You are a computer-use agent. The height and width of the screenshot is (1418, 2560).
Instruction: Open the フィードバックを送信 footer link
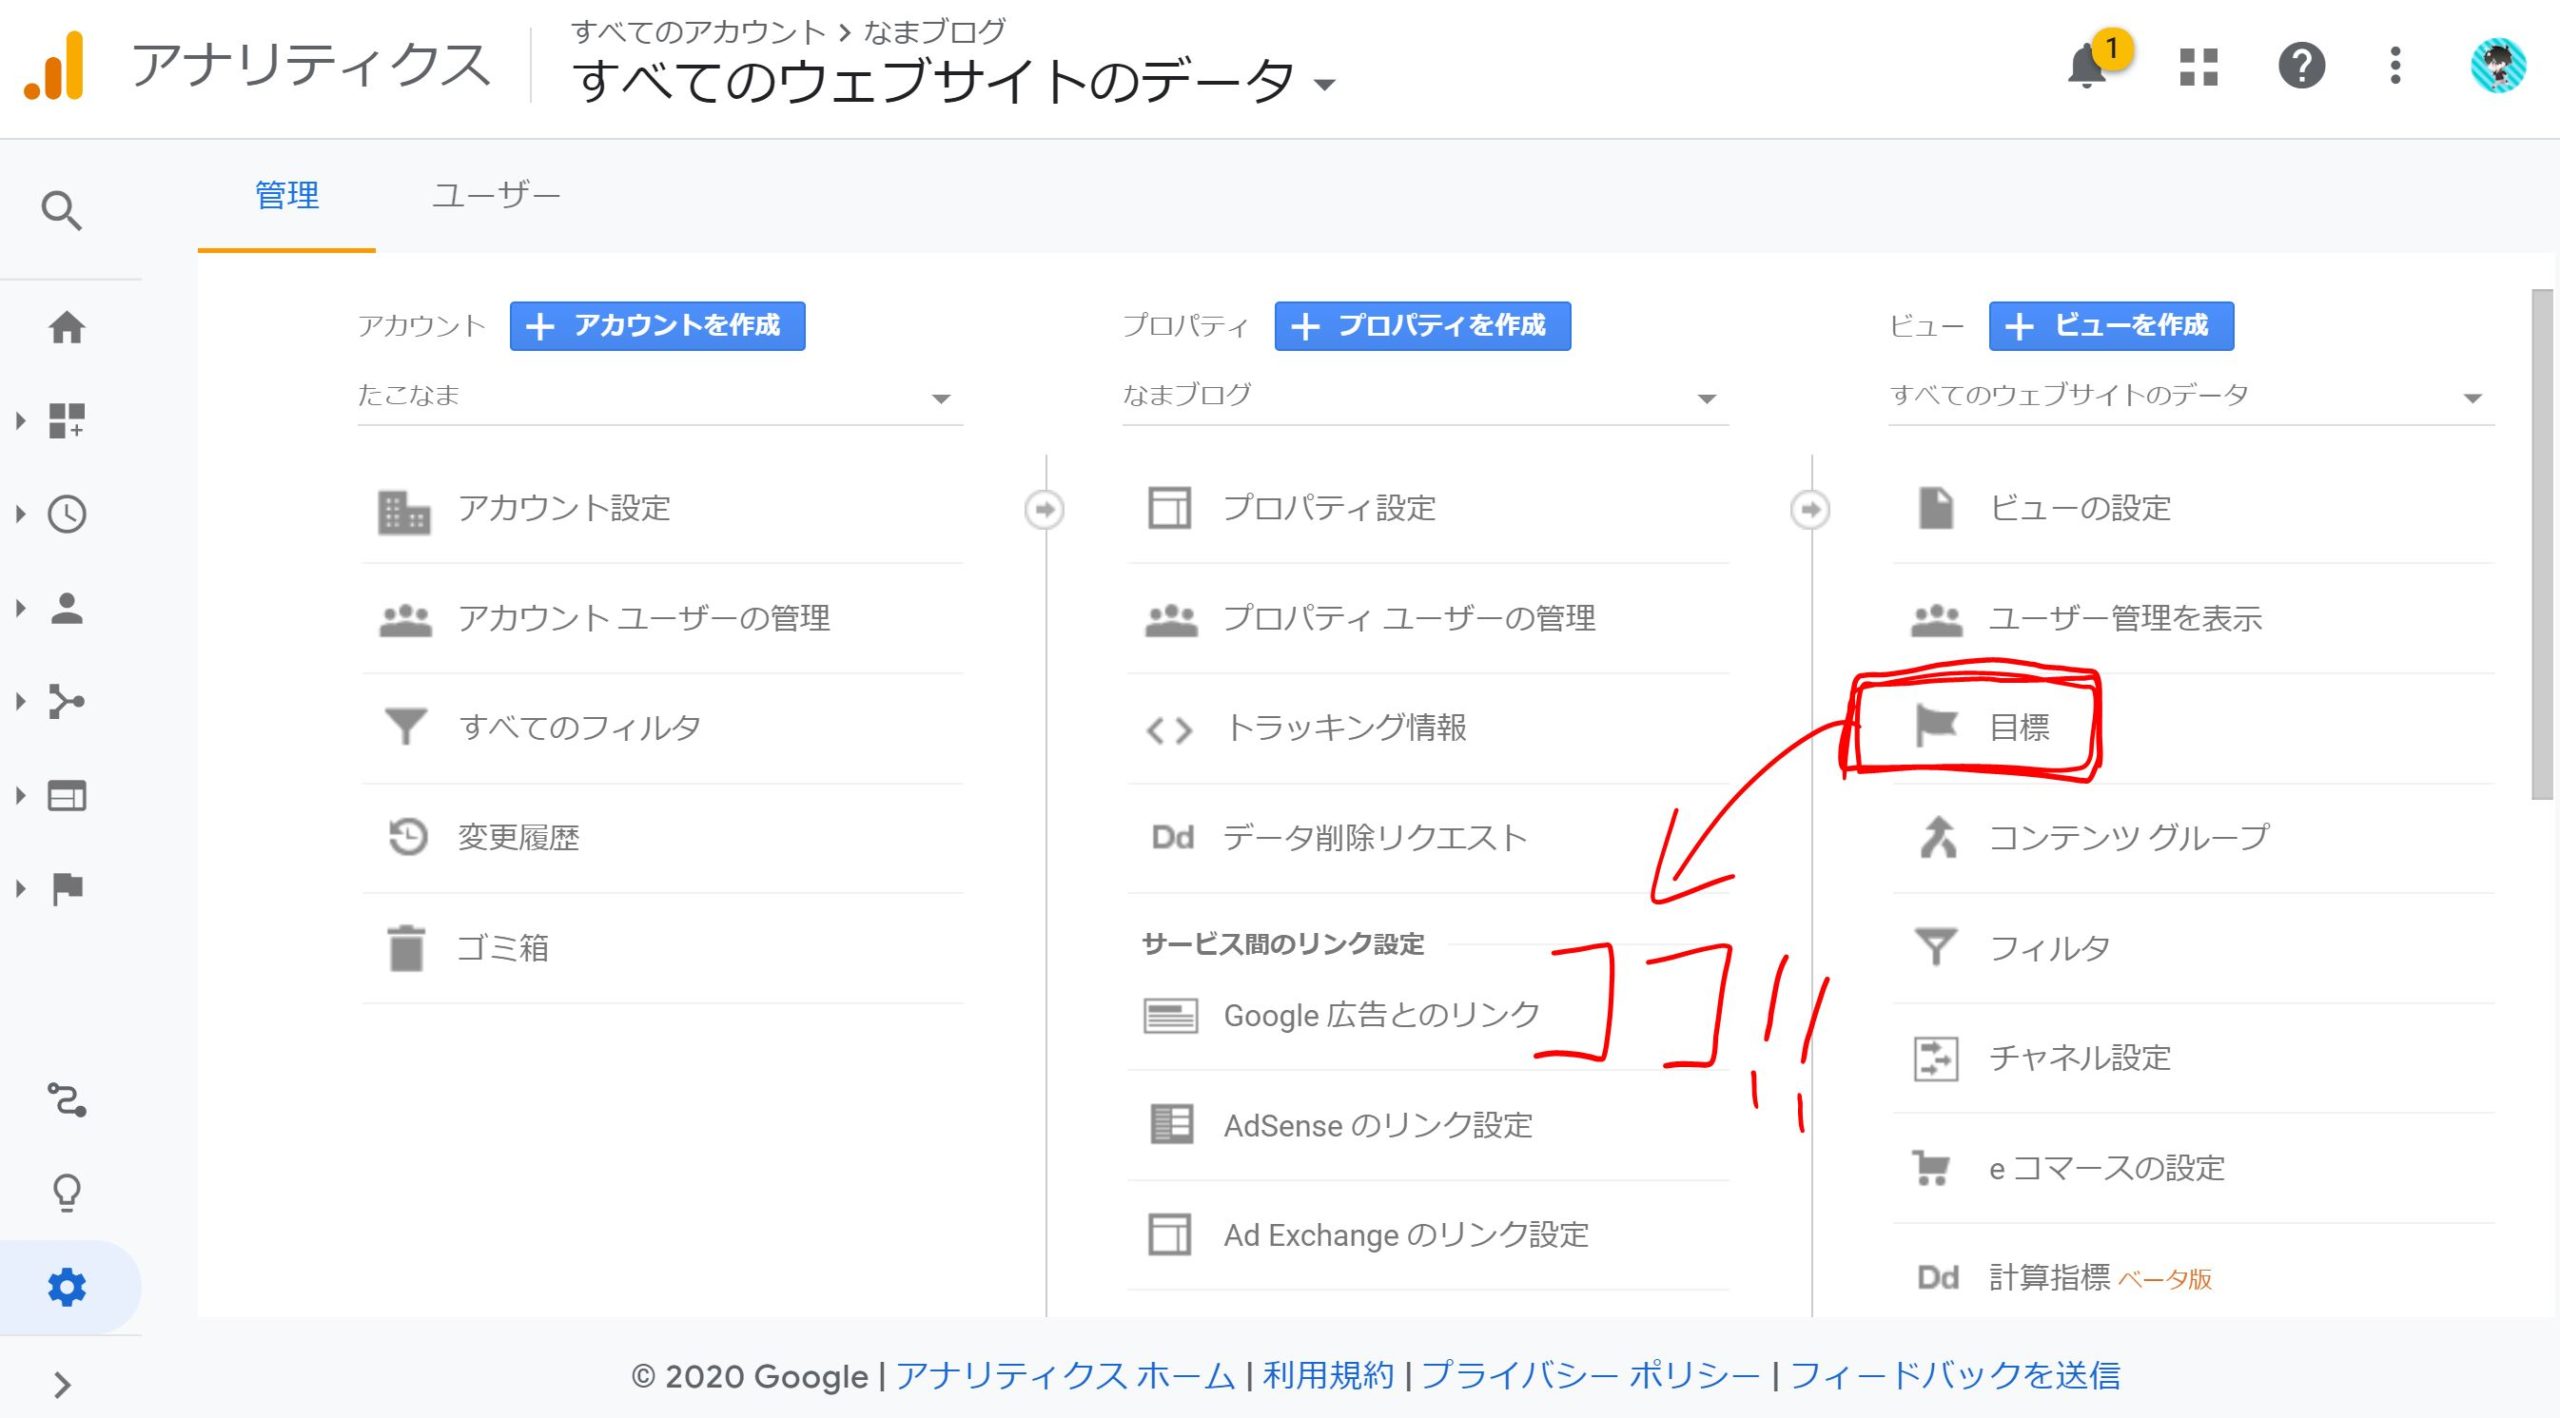coord(1955,1376)
